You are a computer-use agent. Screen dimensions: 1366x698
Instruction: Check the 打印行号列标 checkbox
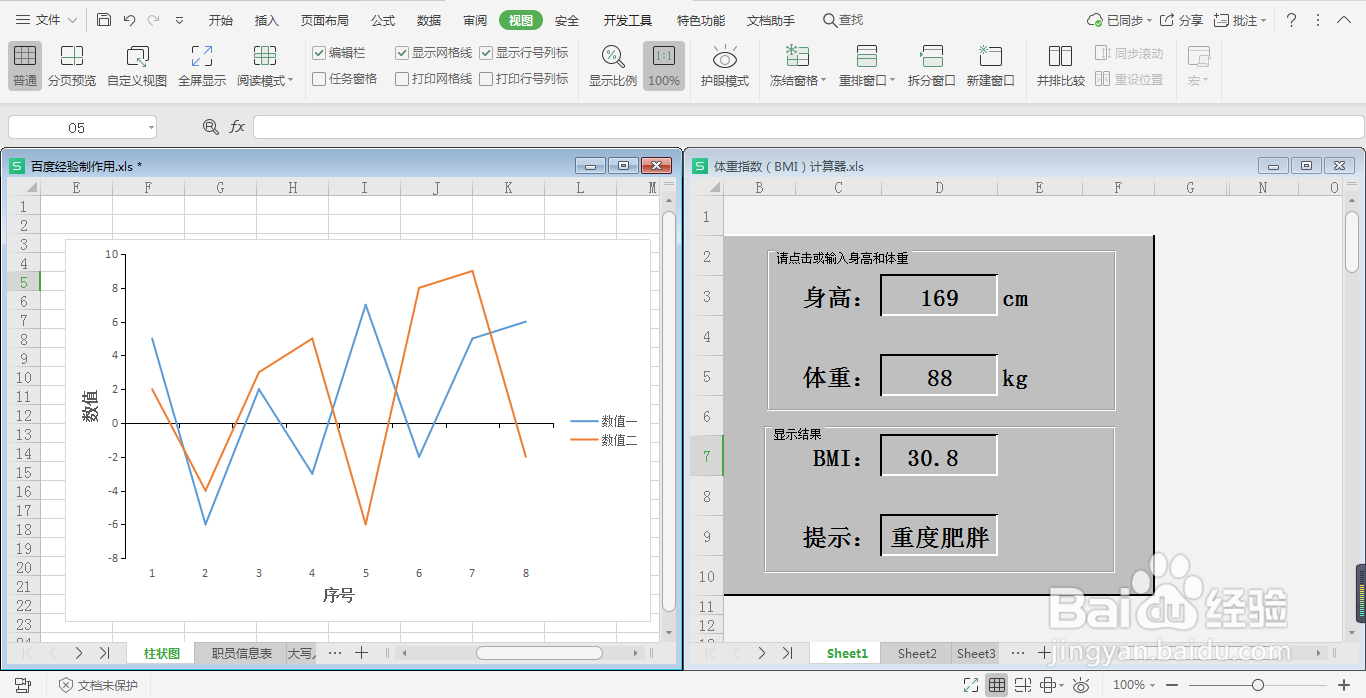[486, 79]
